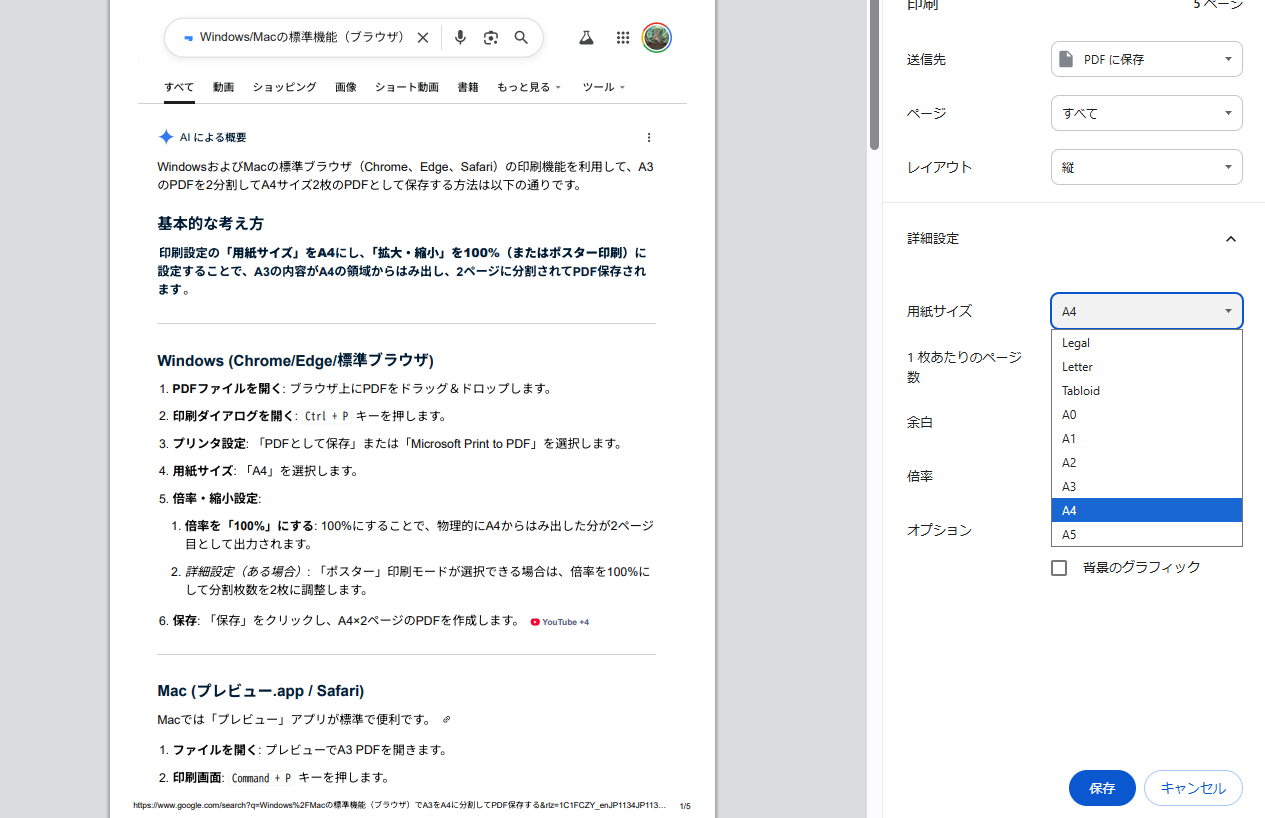Click the profile avatar picture
The height and width of the screenshot is (818, 1265).
coord(657,37)
